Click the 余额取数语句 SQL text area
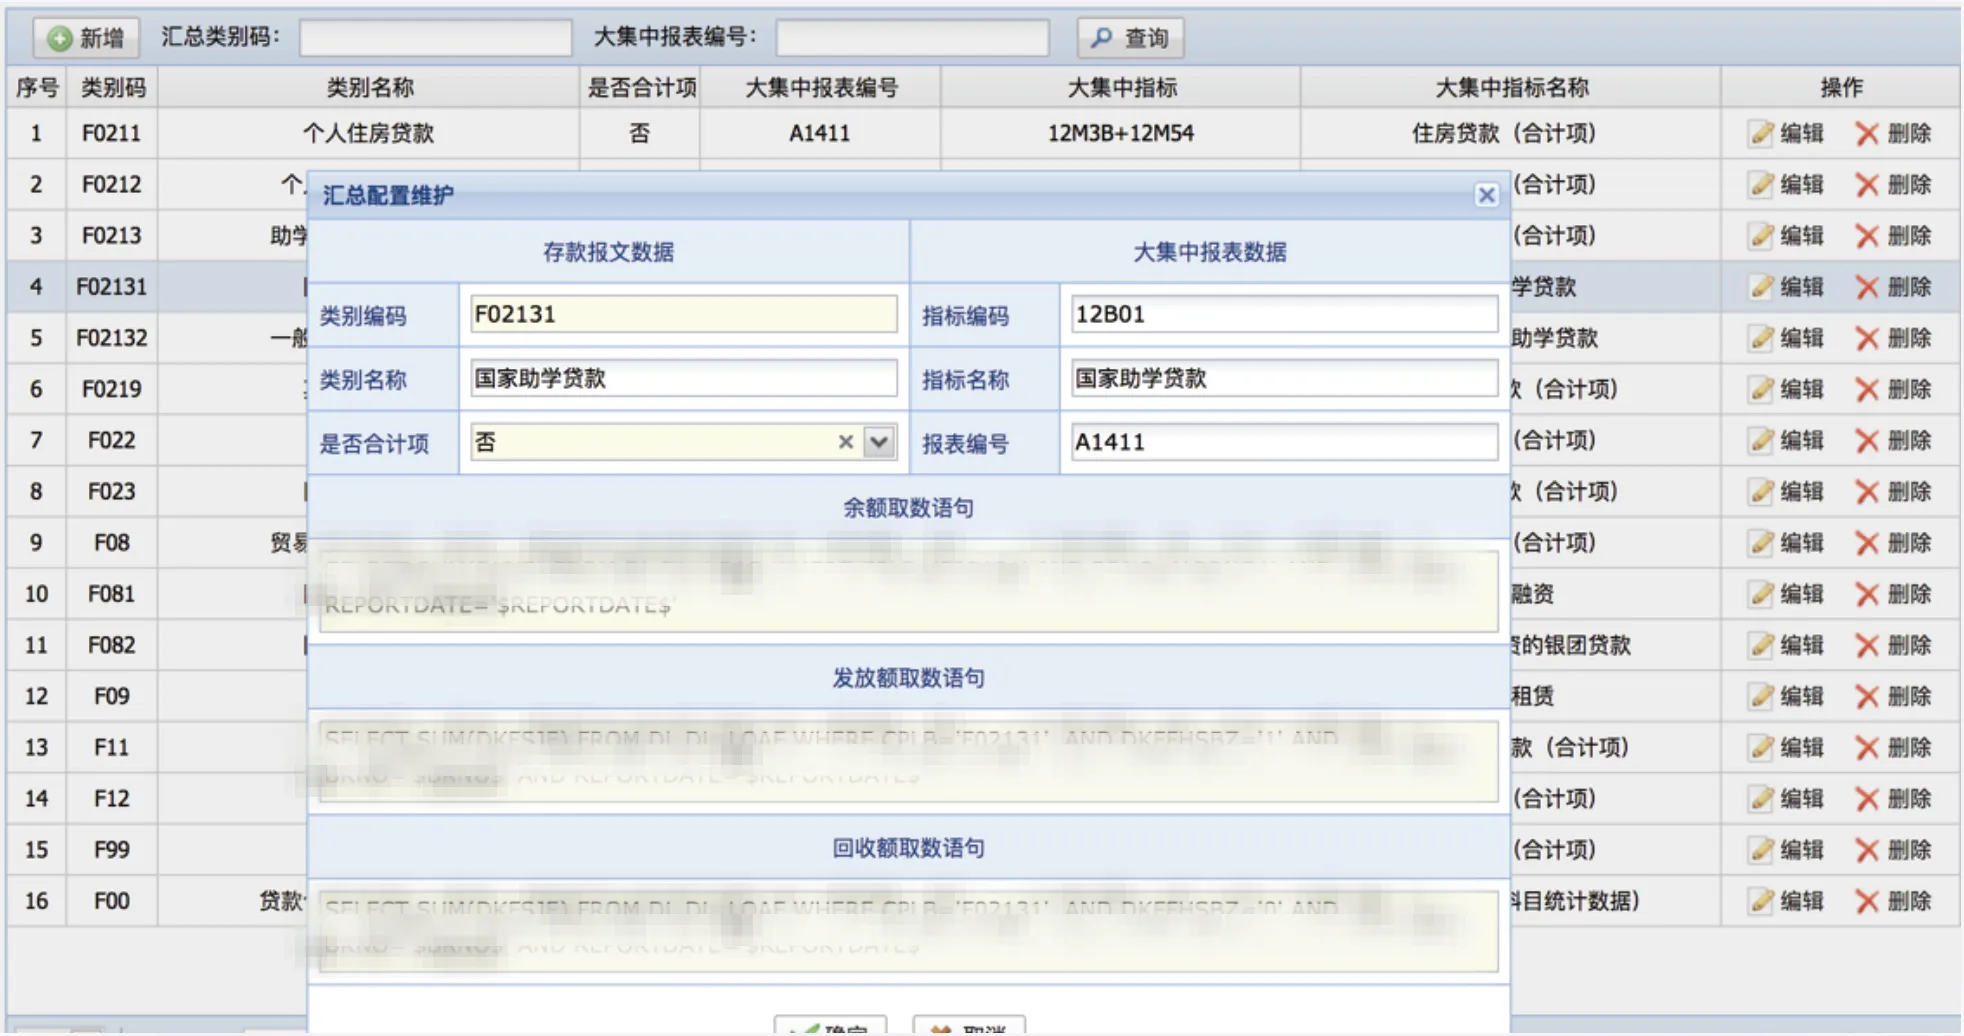The height and width of the screenshot is (1036, 1964). [x=907, y=591]
